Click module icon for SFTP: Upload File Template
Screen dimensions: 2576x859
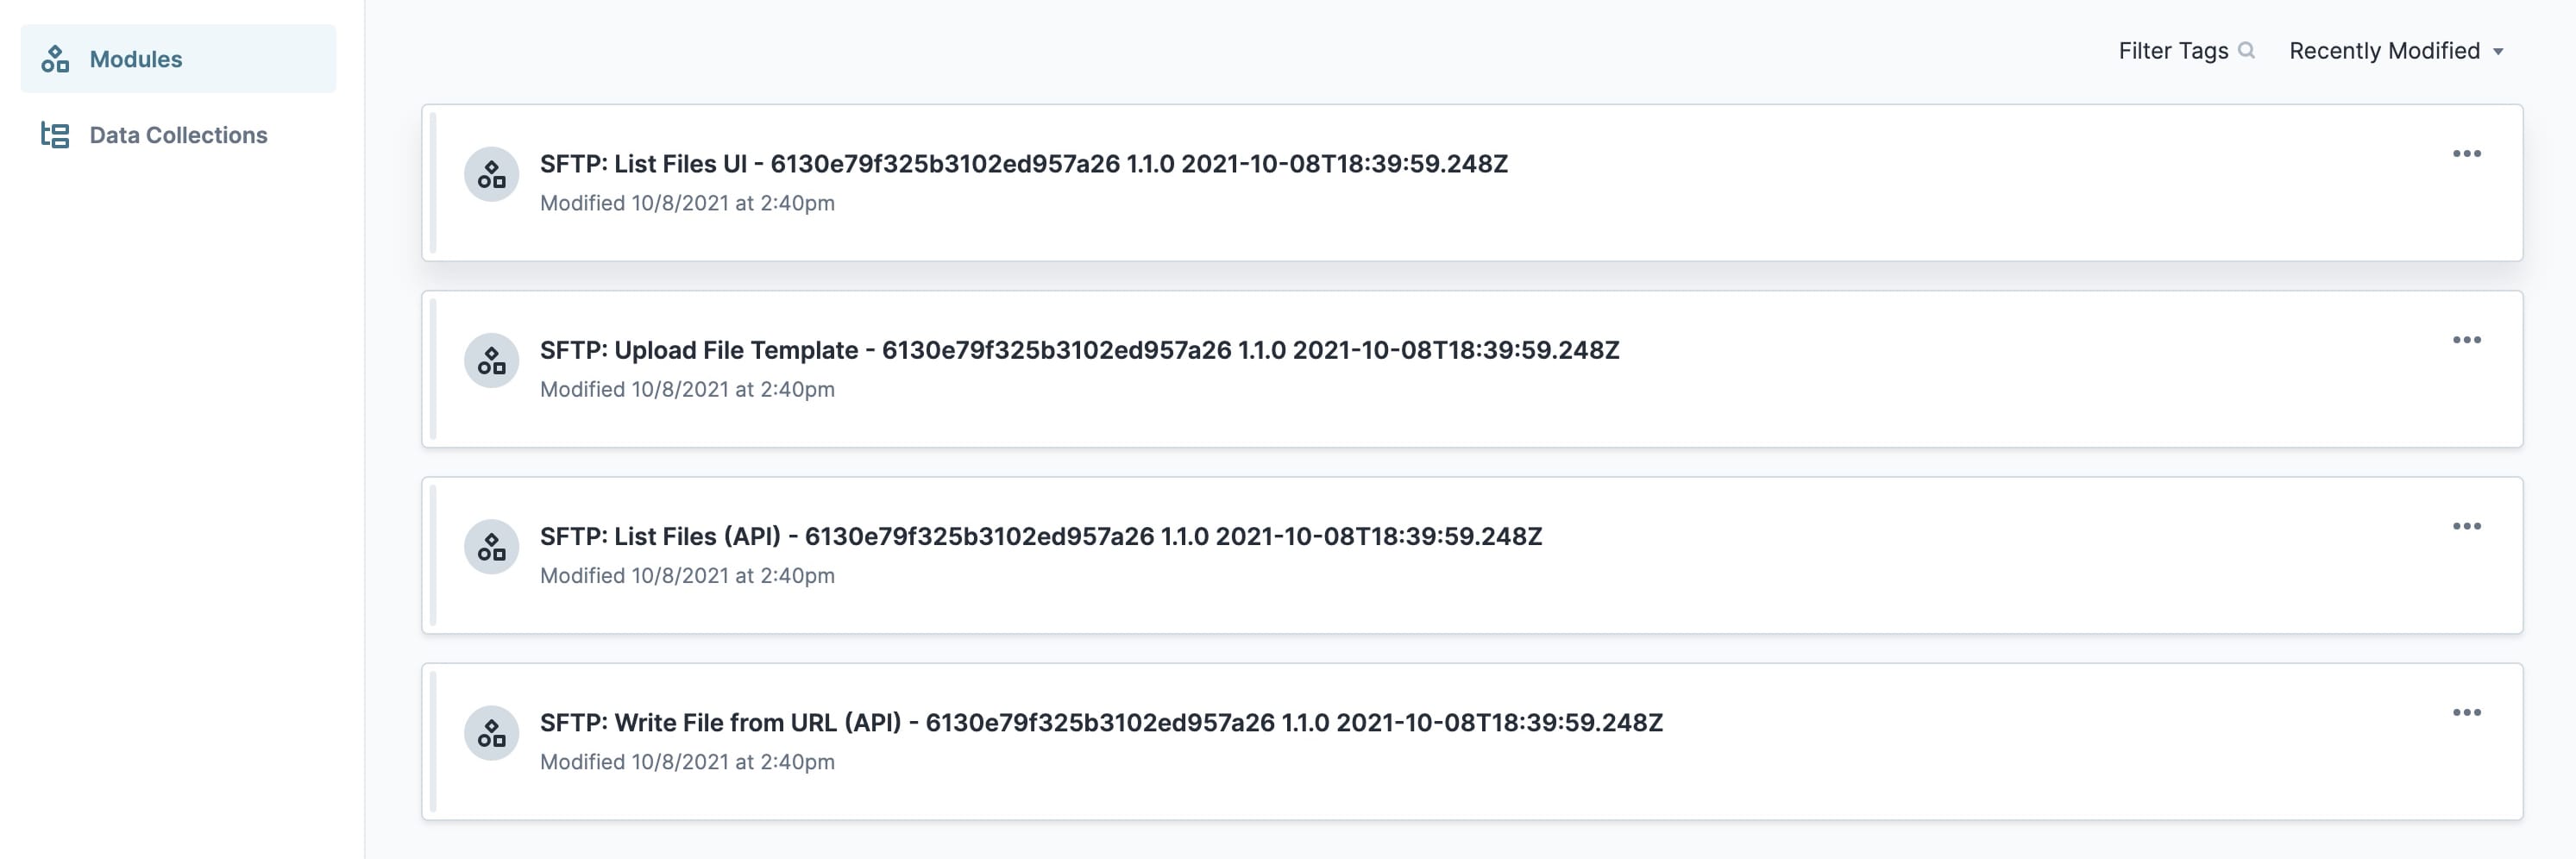point(491,361)
